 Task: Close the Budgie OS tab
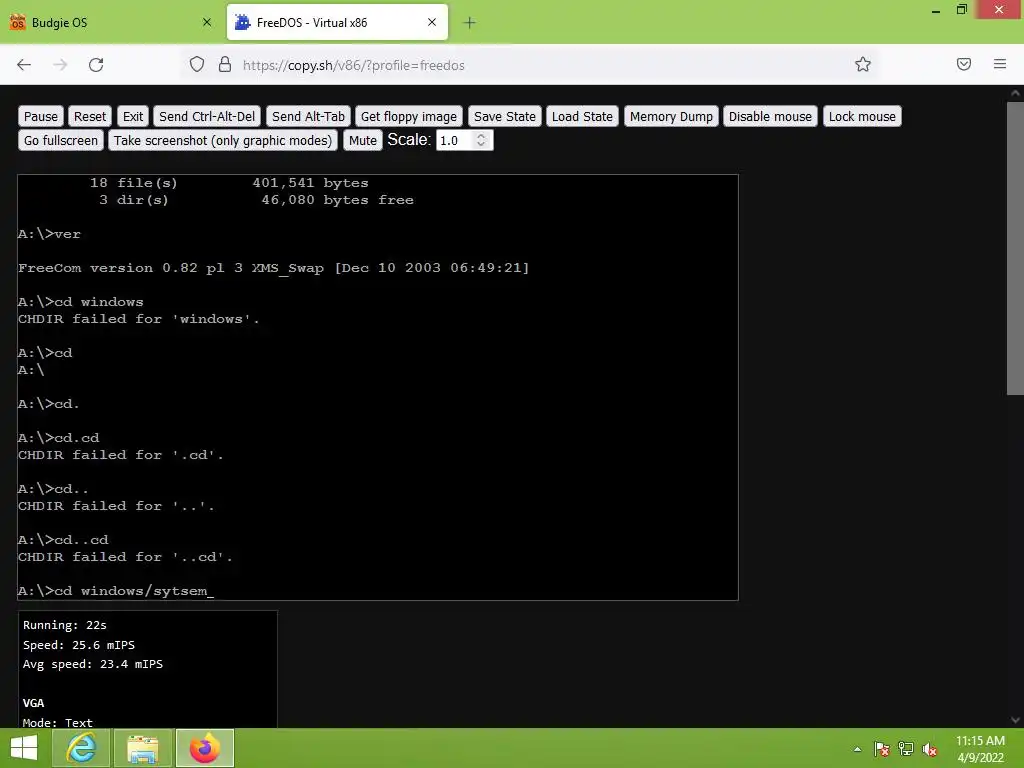[x=207, y=22]
